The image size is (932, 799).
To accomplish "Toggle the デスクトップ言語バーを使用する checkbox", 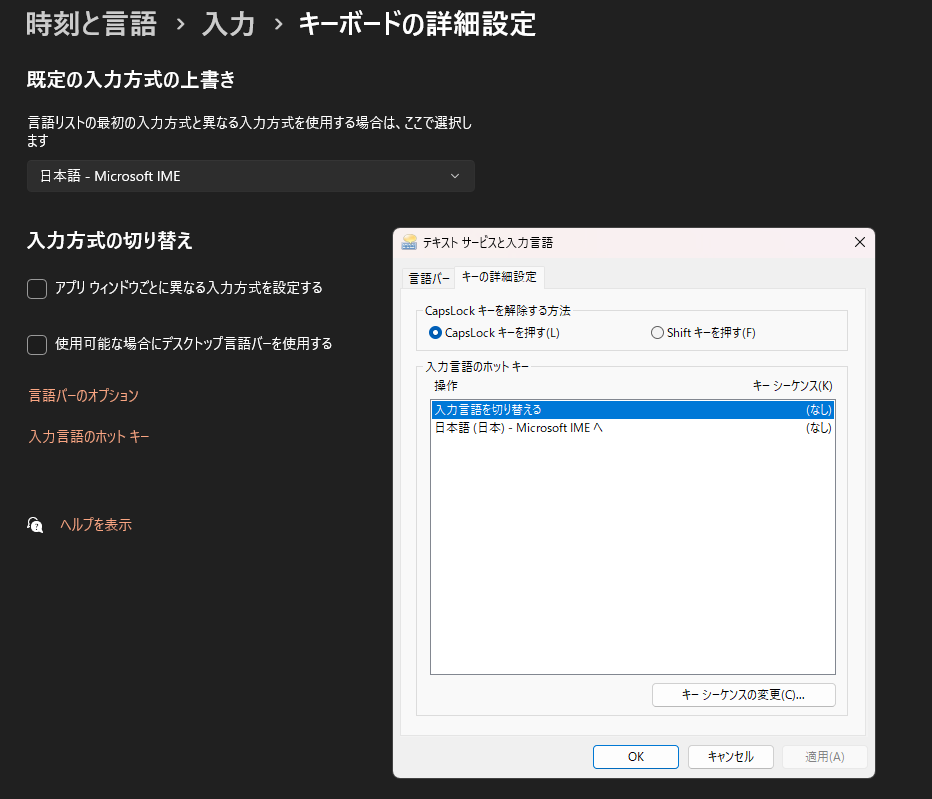I will (x=37, y=344).
